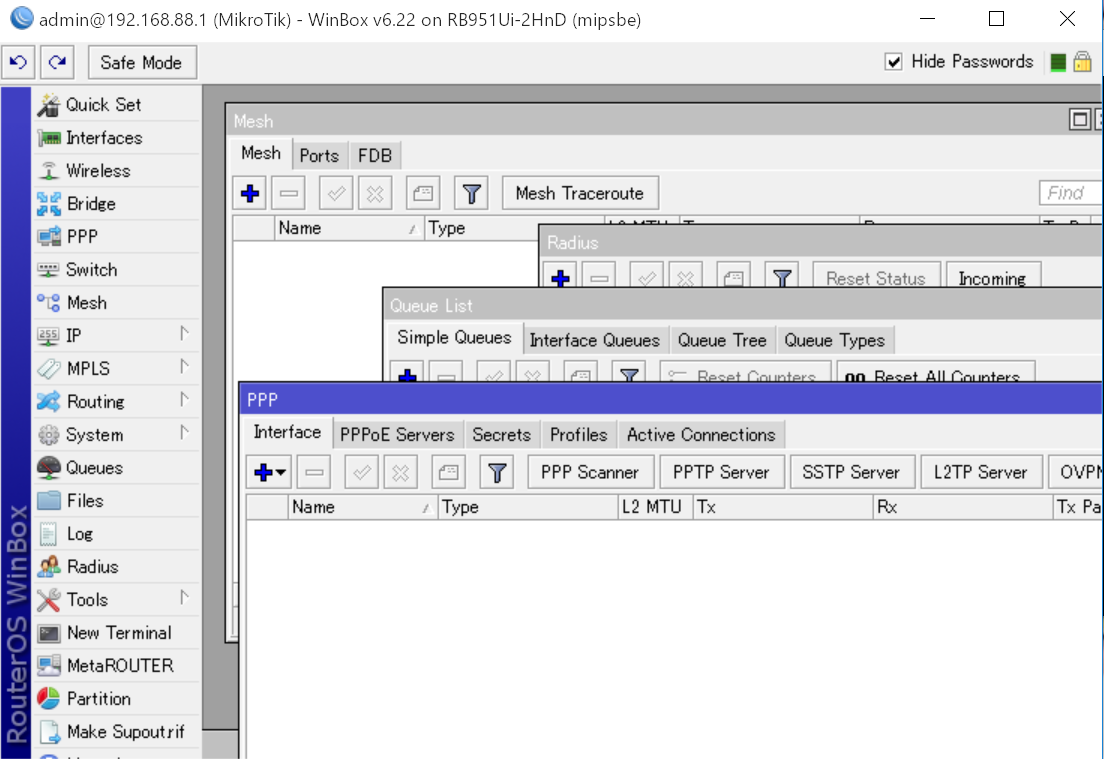
Task: Open Files in the sidebar
Action: (117, 501)
